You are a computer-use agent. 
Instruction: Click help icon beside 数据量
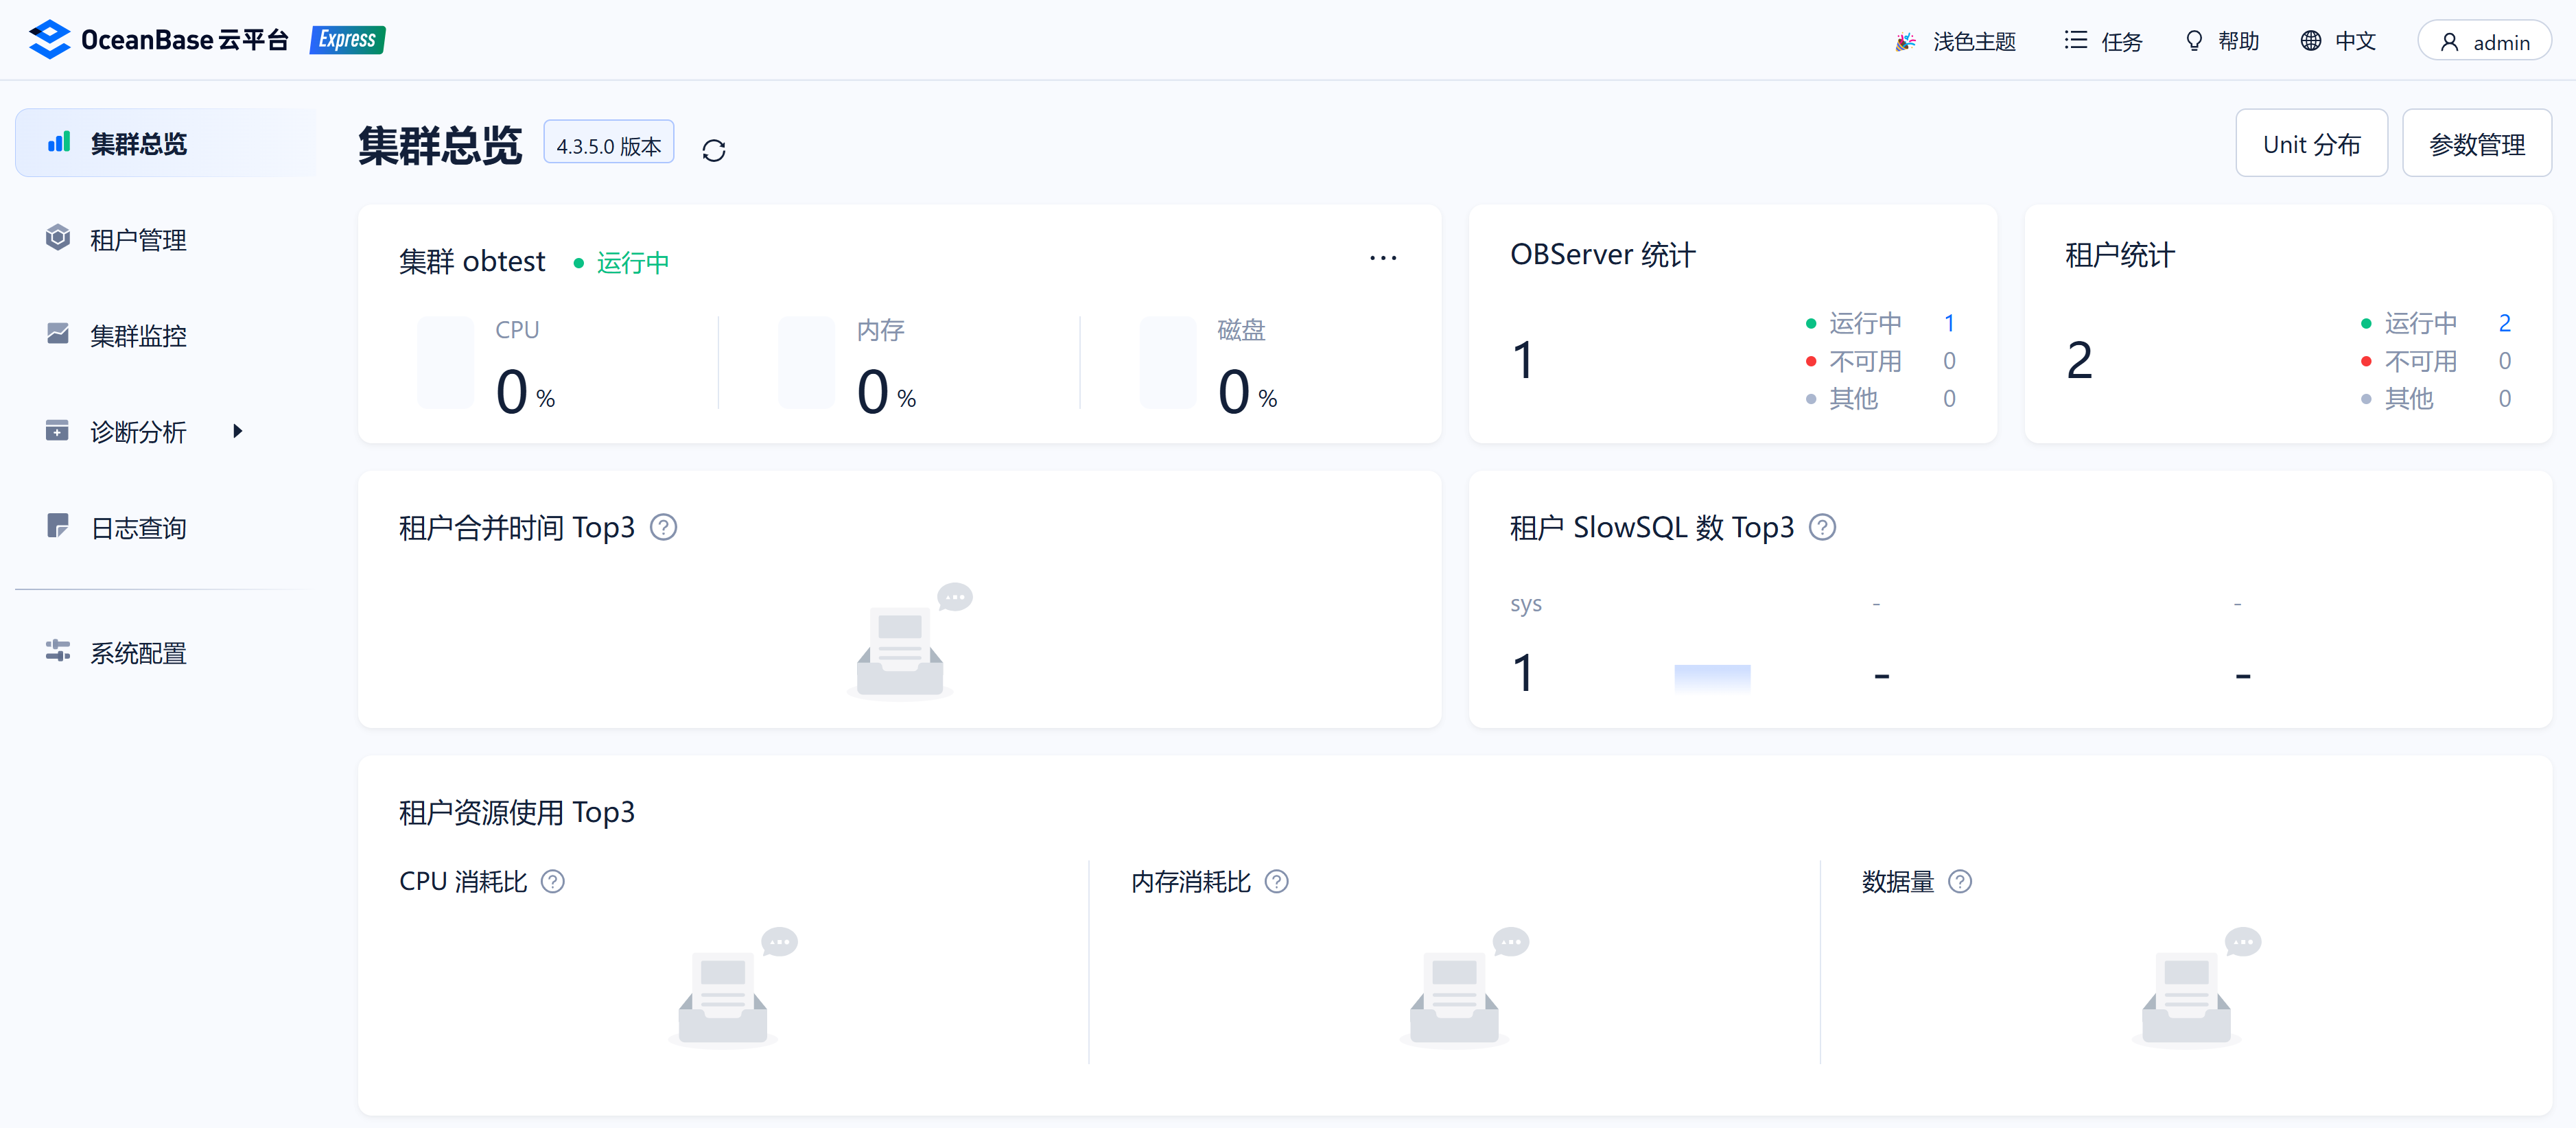[1960, 881]
